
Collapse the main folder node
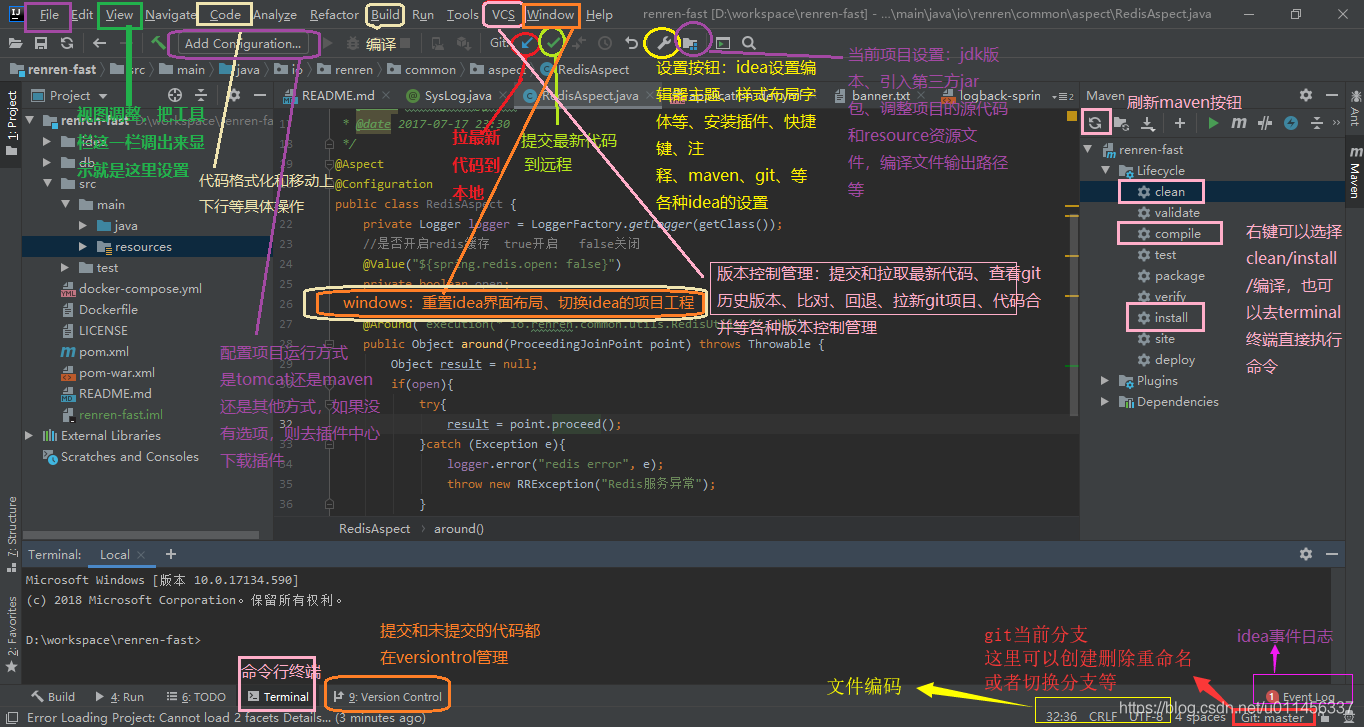click(66, 205)
